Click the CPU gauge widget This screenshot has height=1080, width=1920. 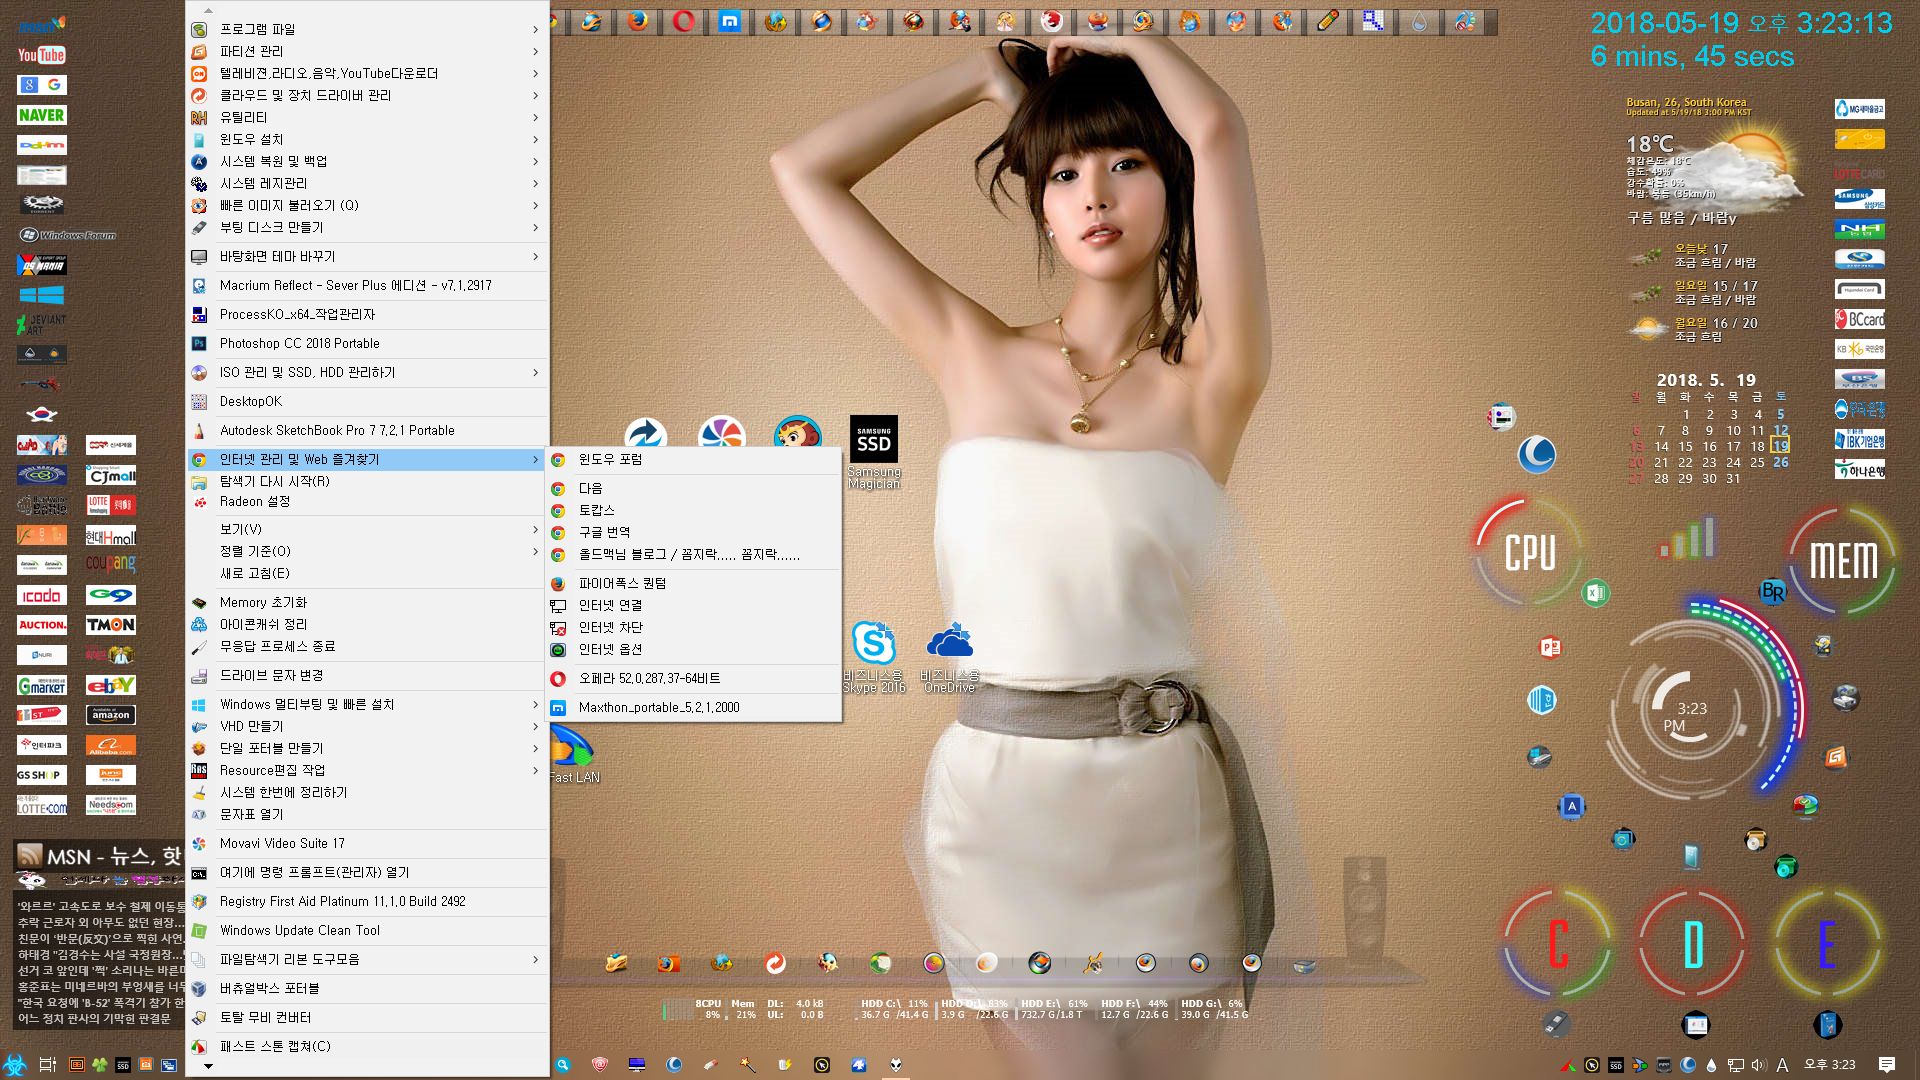[1530, 553]
